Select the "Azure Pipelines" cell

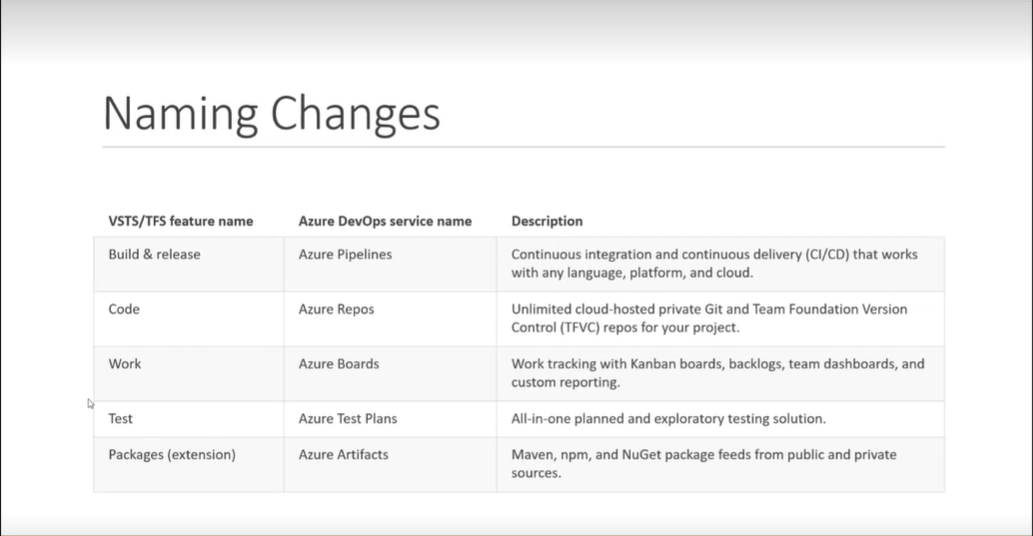click(x=345, y=254)
